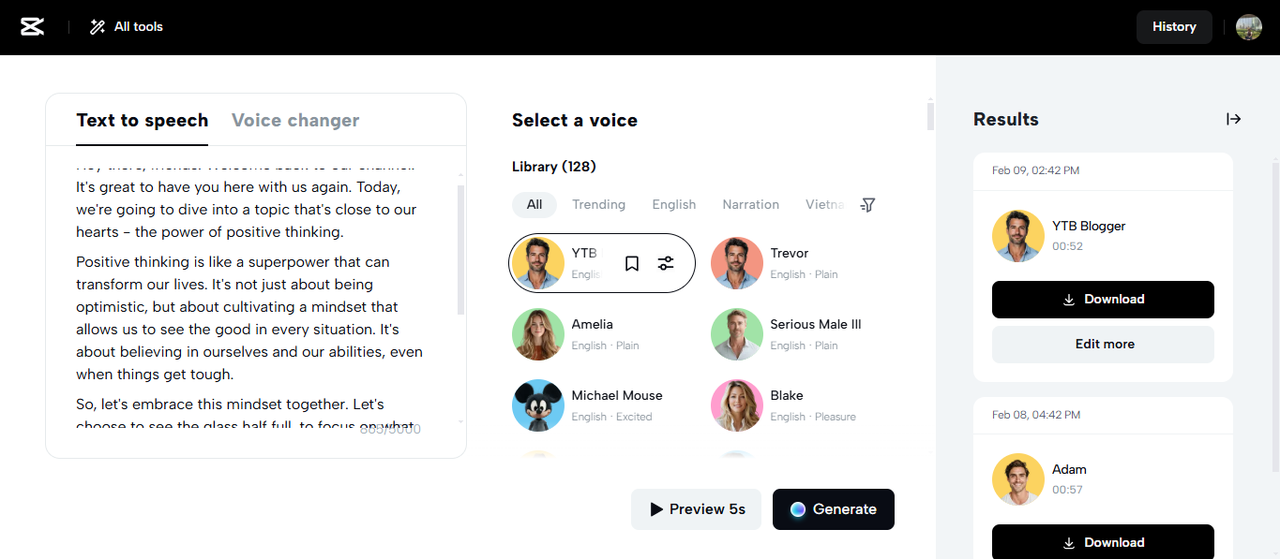Play the Preview 5s sample
This screenshot has width=1280, height=559.
696,509
